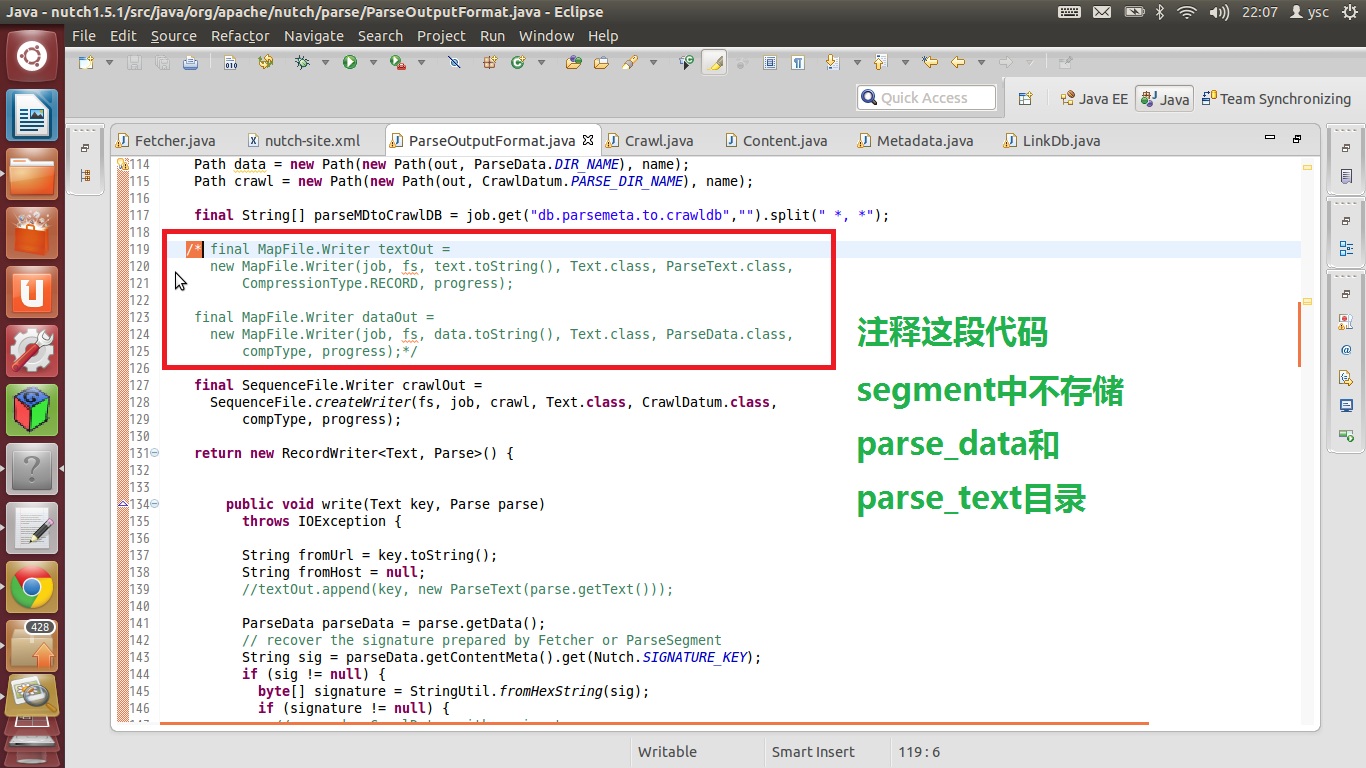
Task: Switch to the Team Synchronizing perspective
Action: pos(1276,98)
